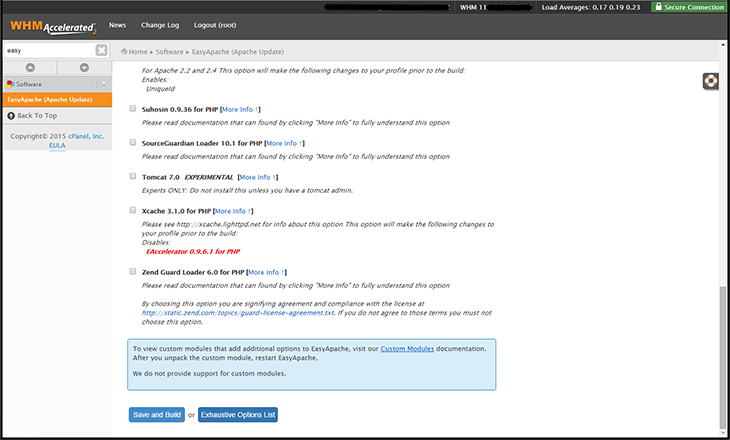Open Tomcat 7.0 More Info link
This screenshot has width=730, height=440.
(257, 177)
